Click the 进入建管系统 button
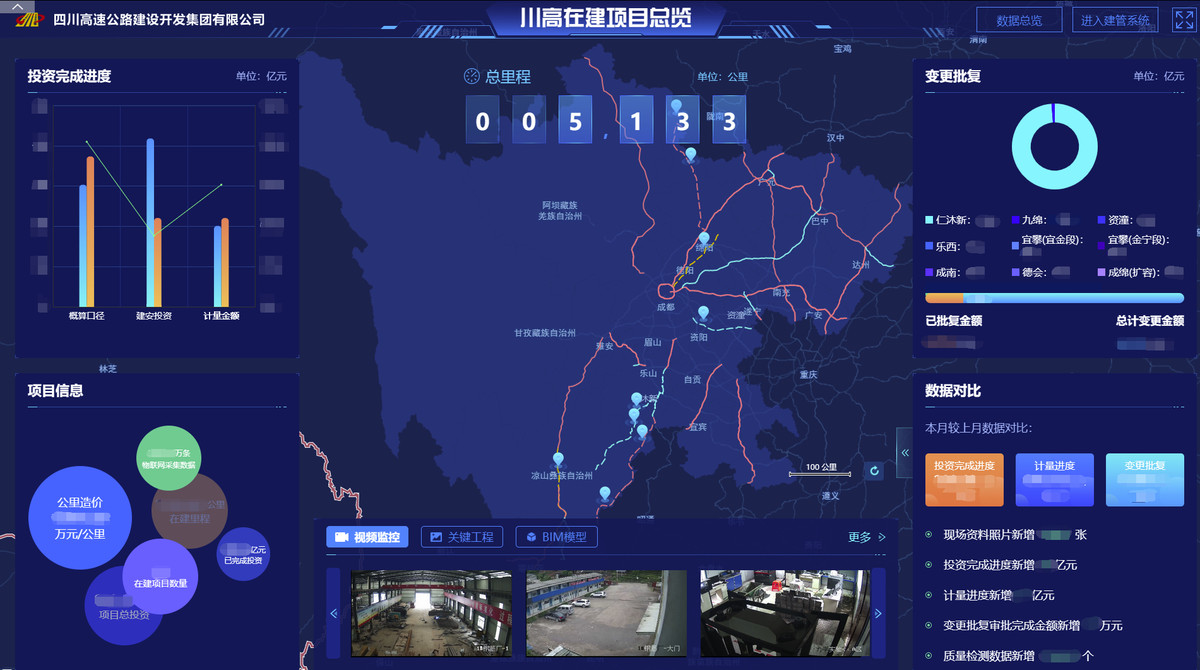This screenshot has width=1200, height=670. pyautogui.click(x=1115, y=20)
